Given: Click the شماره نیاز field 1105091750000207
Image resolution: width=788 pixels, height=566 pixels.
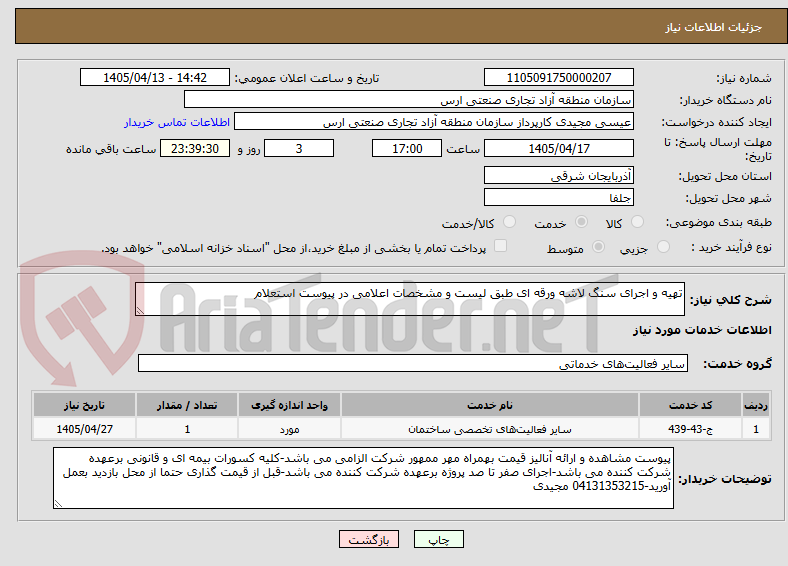Looking at the screenshot, I should [558, 77].
